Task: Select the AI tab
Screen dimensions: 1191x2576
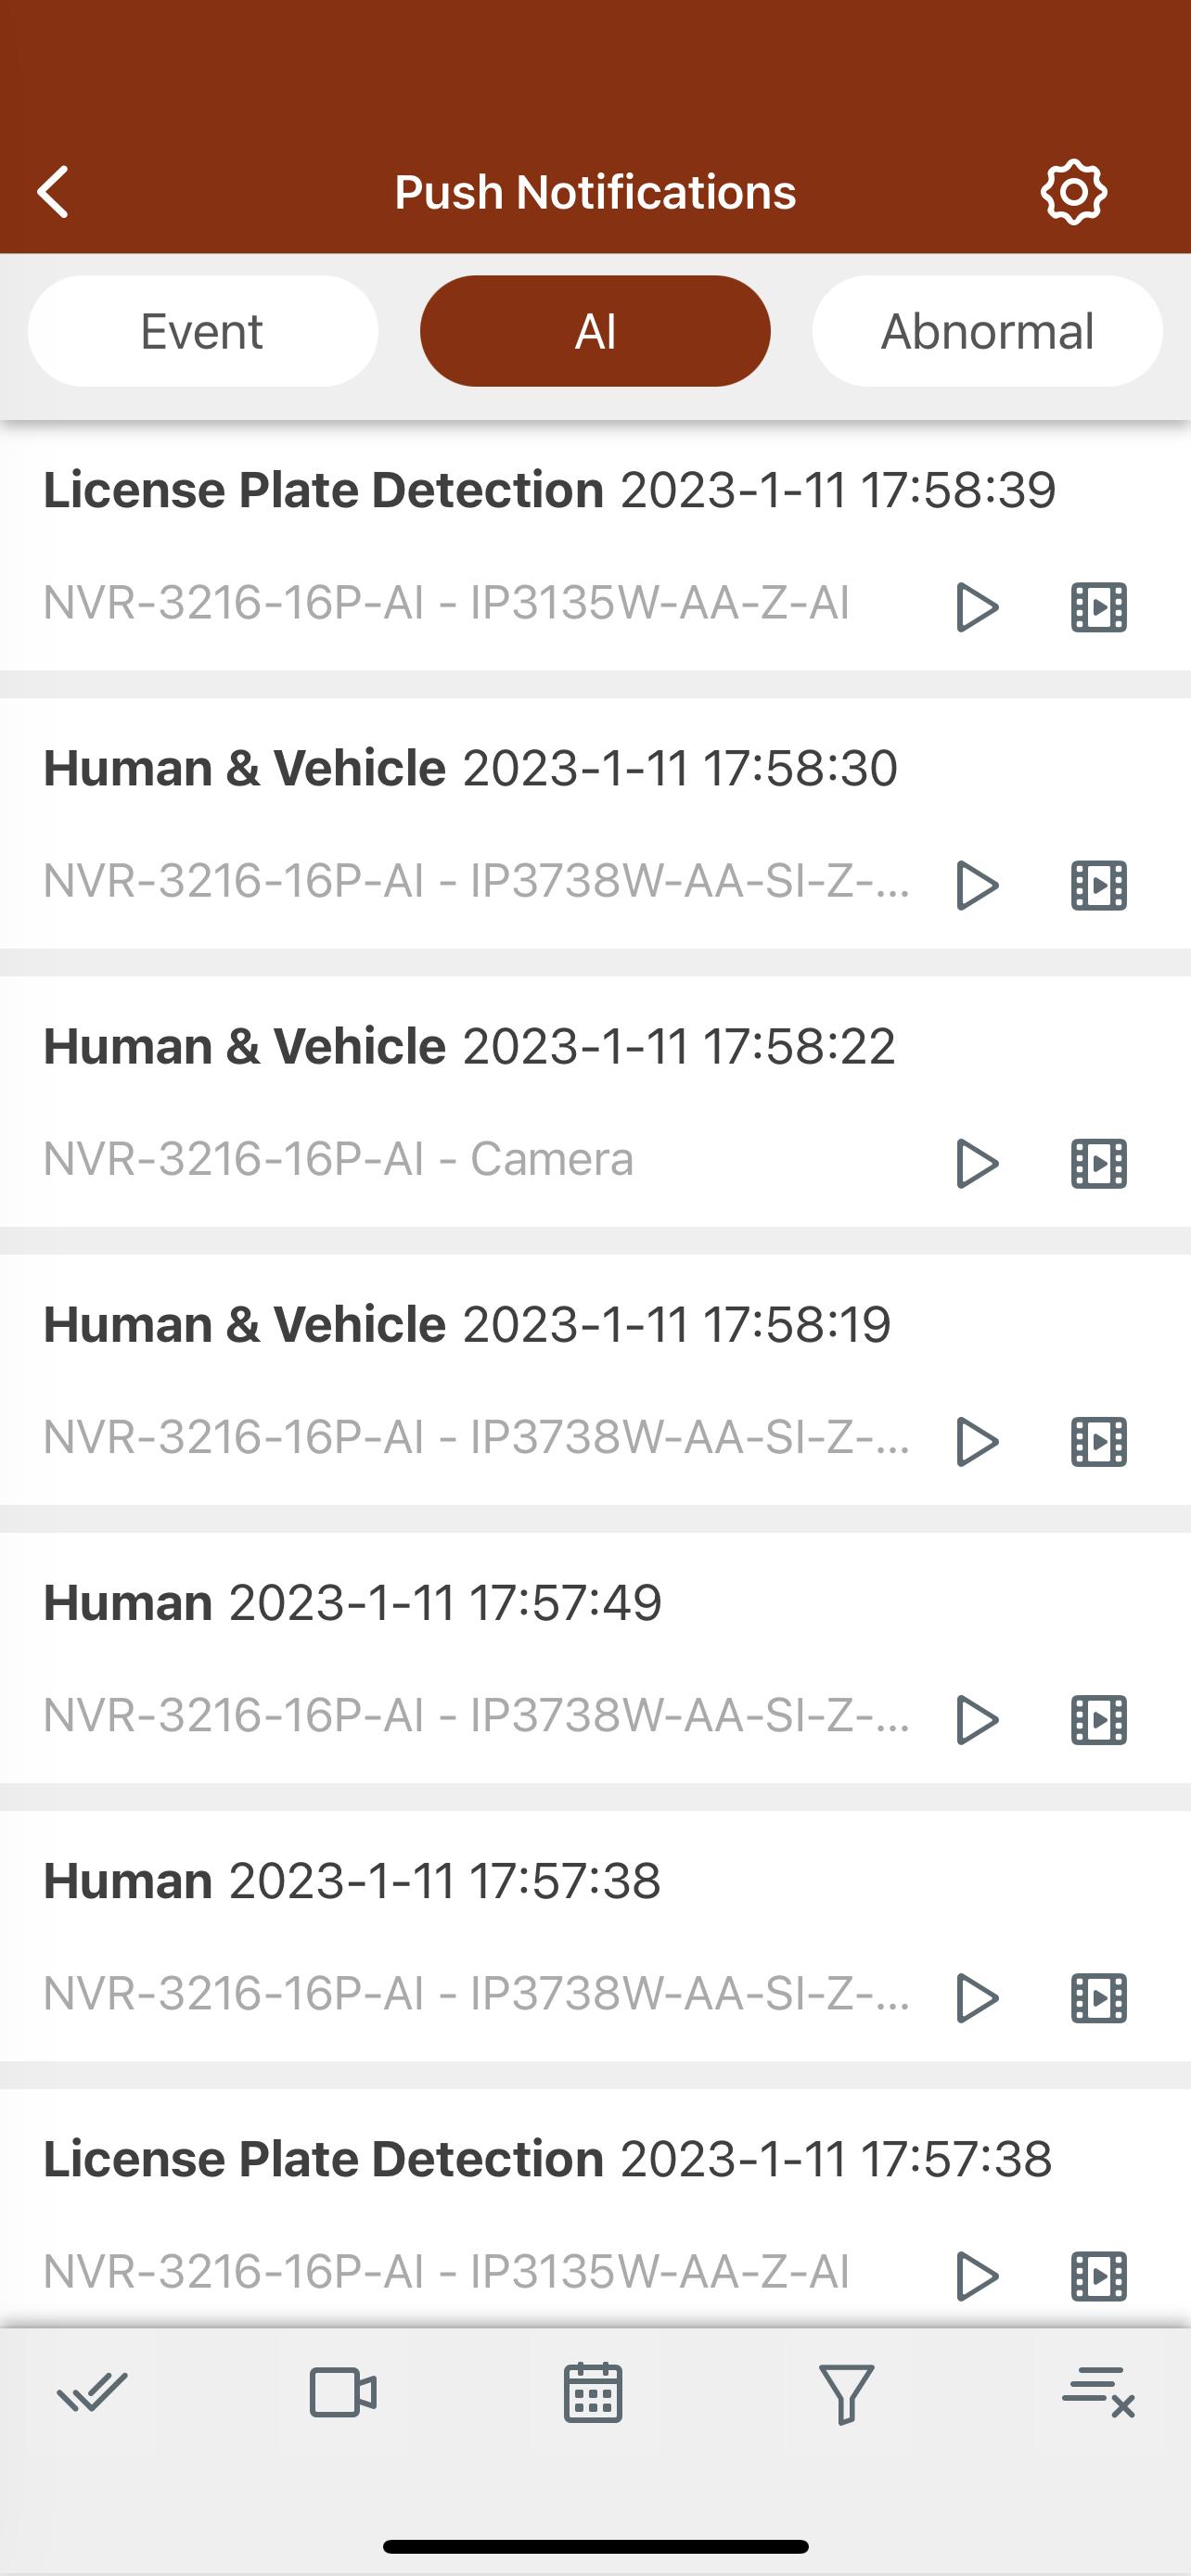Action: coord(595,331)
